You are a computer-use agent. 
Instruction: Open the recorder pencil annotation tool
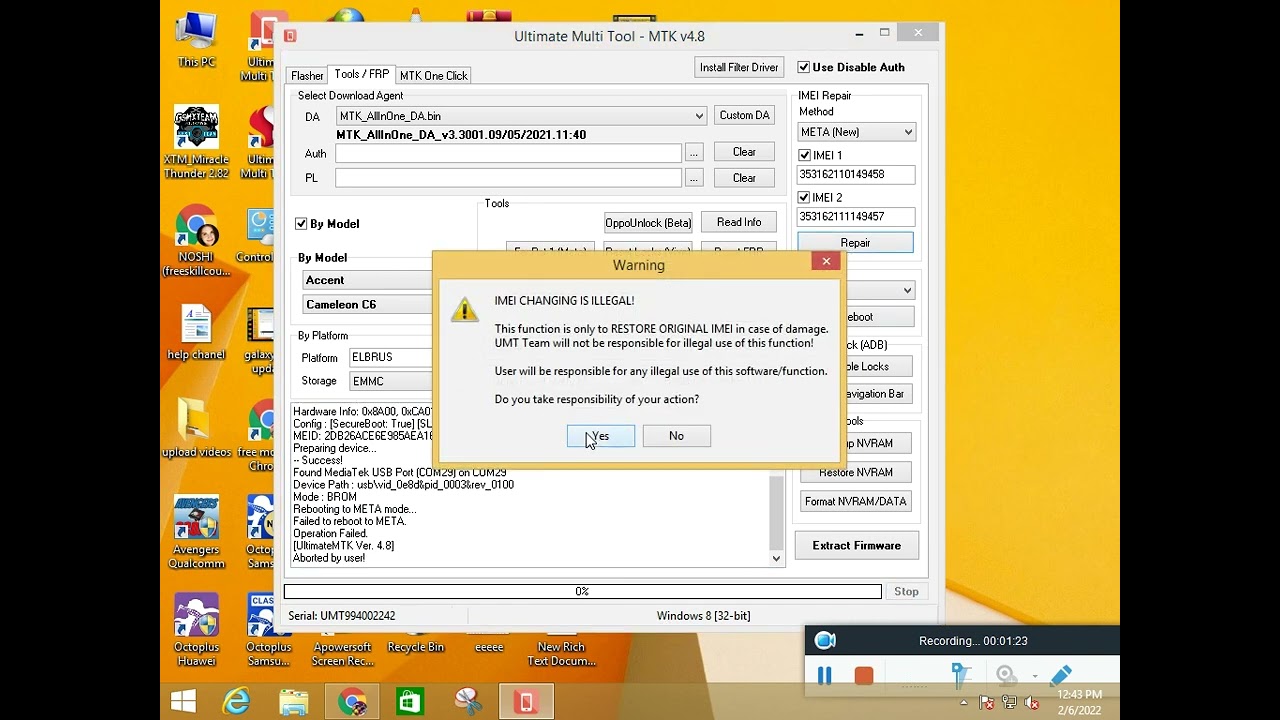click(x=1062, y=676)
